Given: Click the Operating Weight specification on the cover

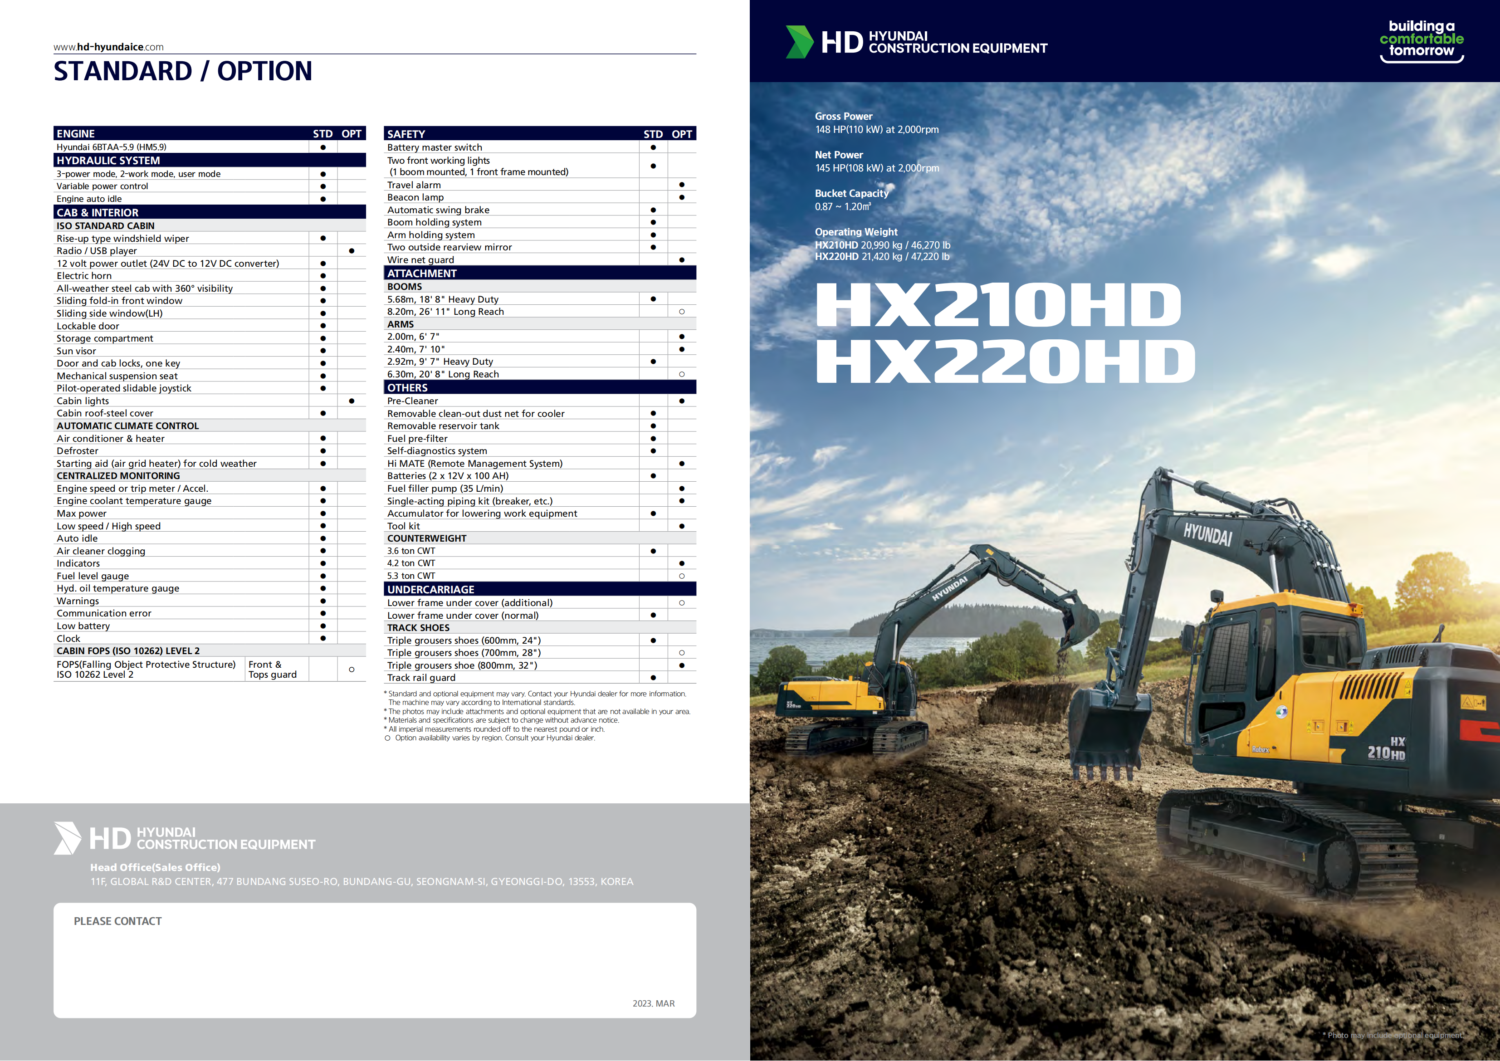Looking at the screenshot, I should (882, 244).
